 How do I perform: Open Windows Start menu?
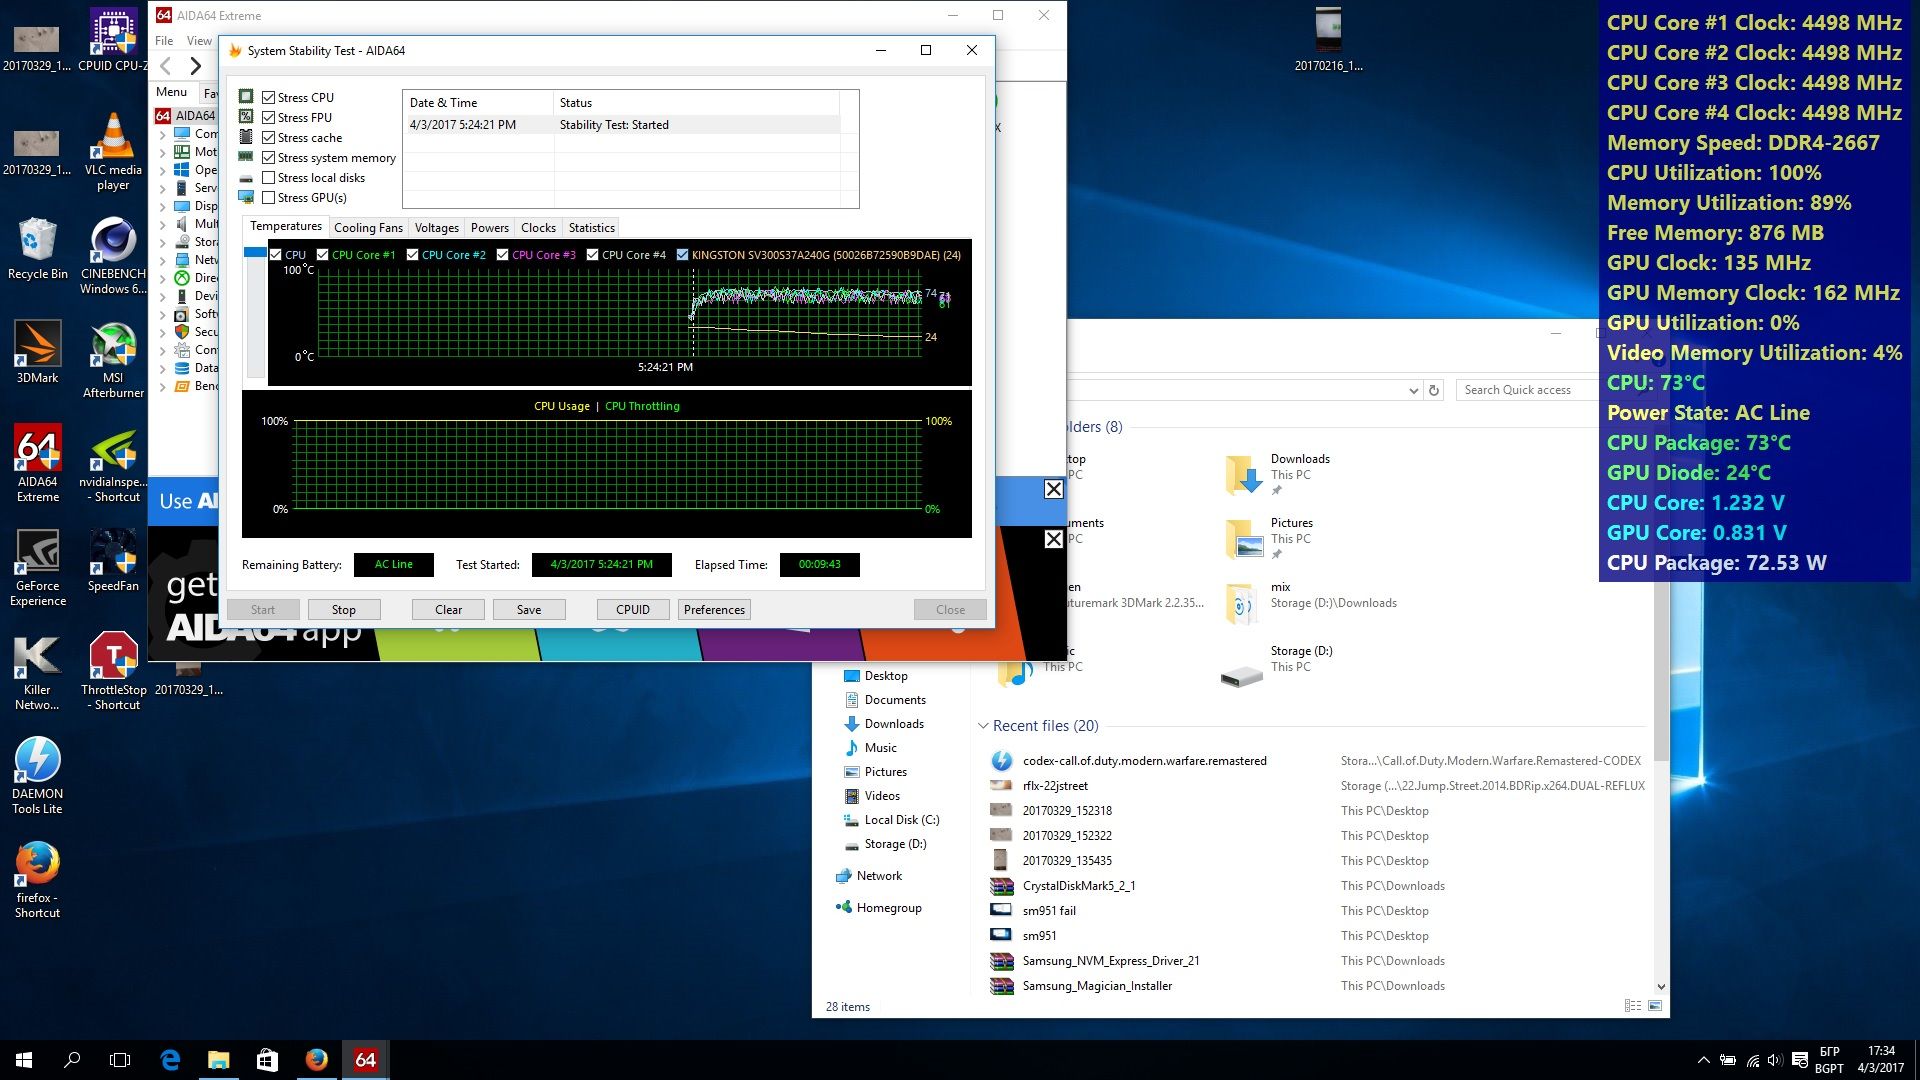[x=24, y=1060]
